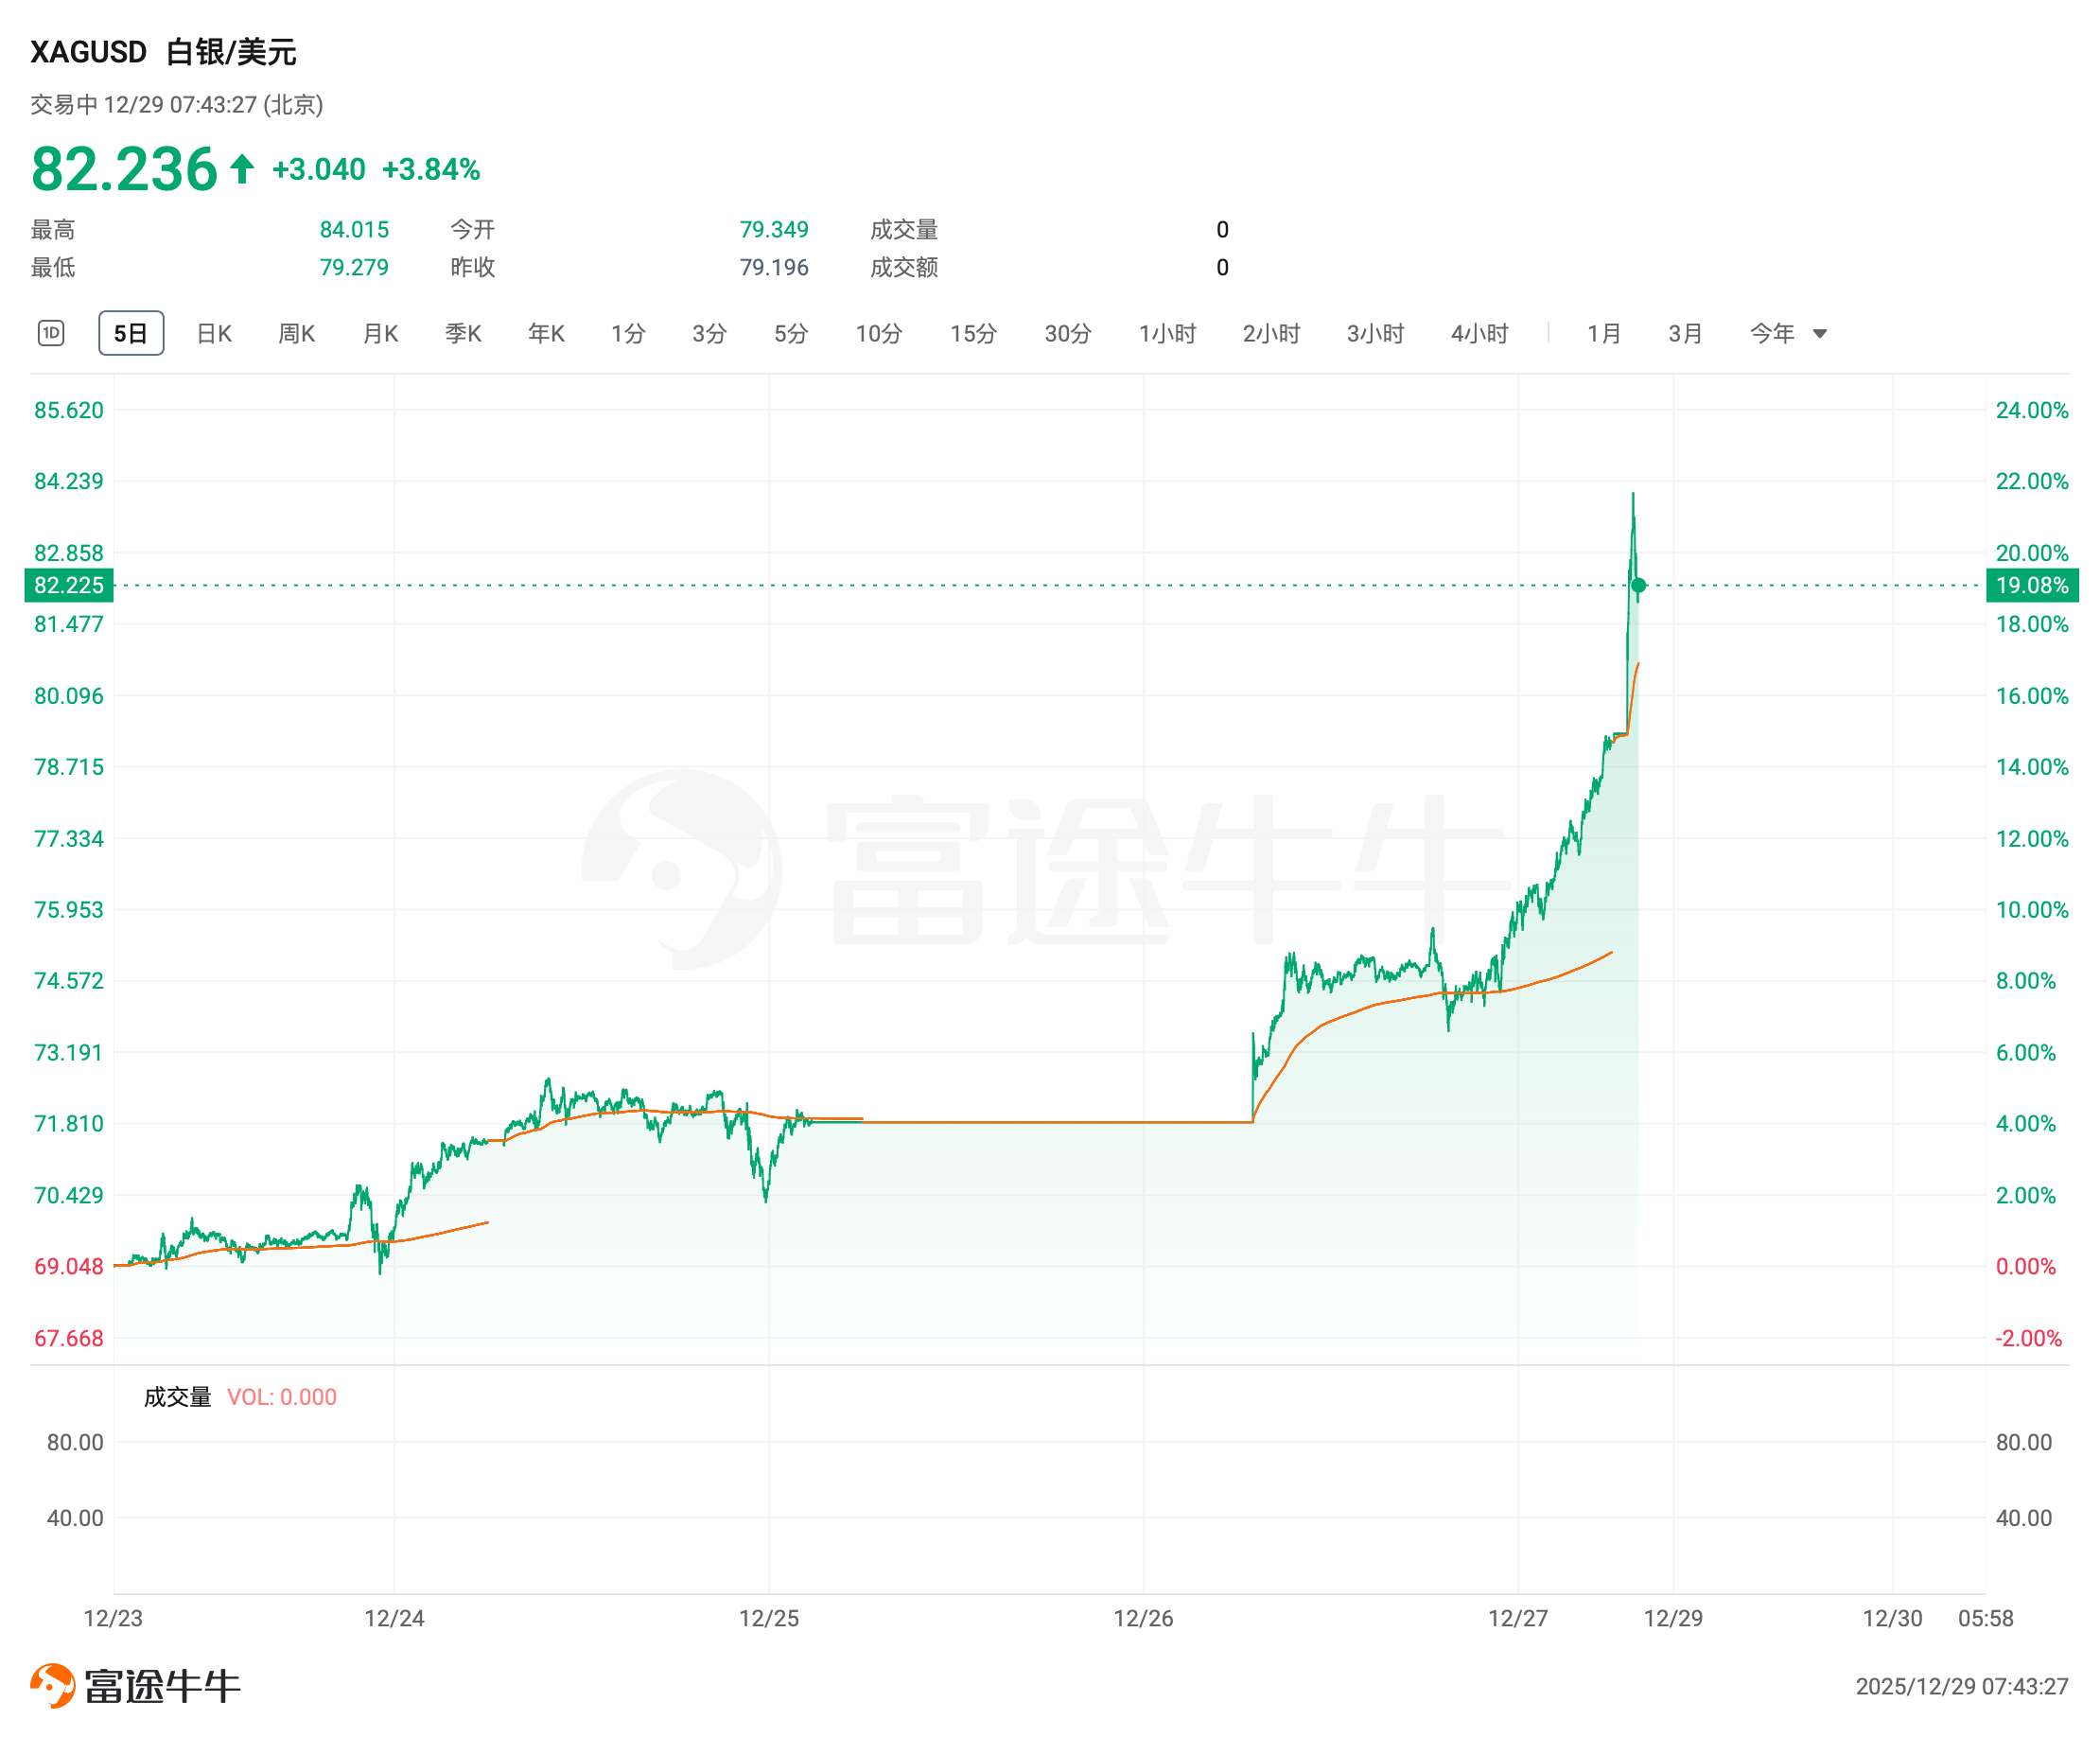Click the Futu bull logo at bottom

(x=53, y=1685)
